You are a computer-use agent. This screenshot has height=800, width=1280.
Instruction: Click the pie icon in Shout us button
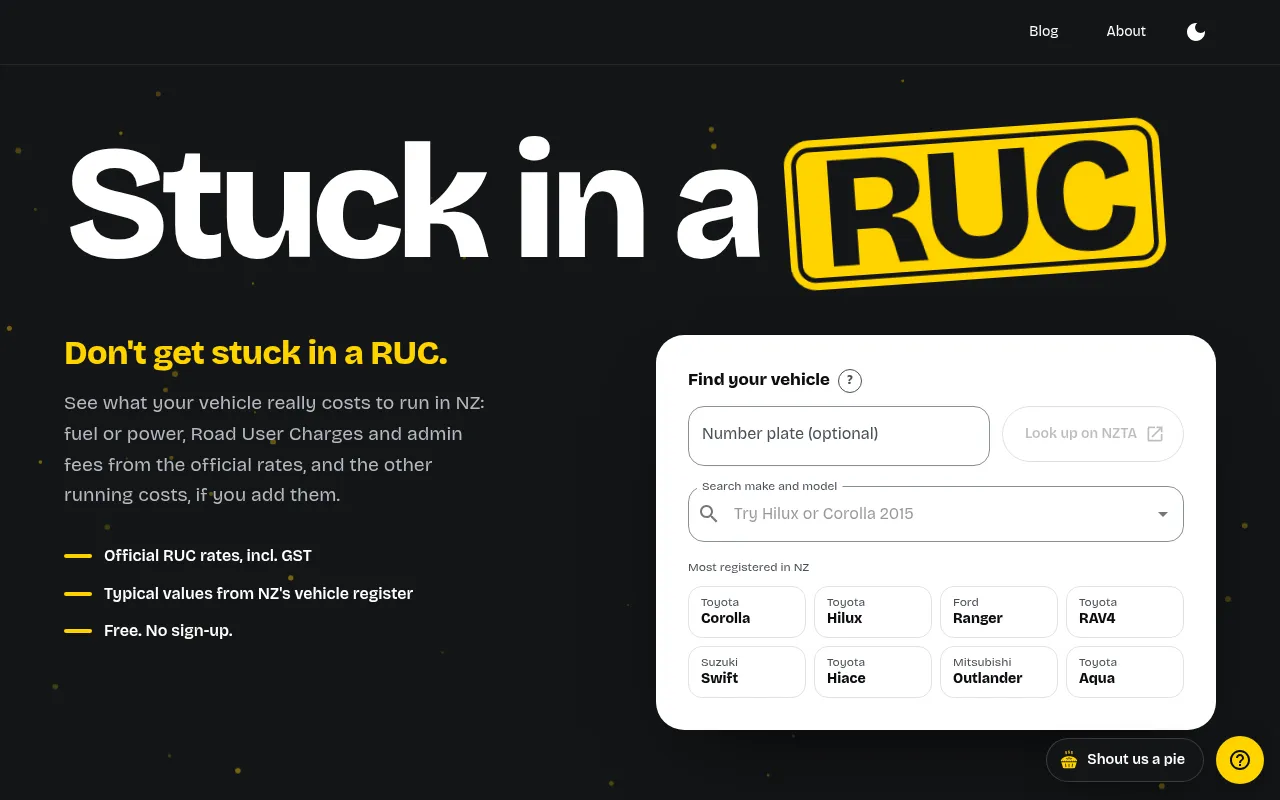point(1069,760)
